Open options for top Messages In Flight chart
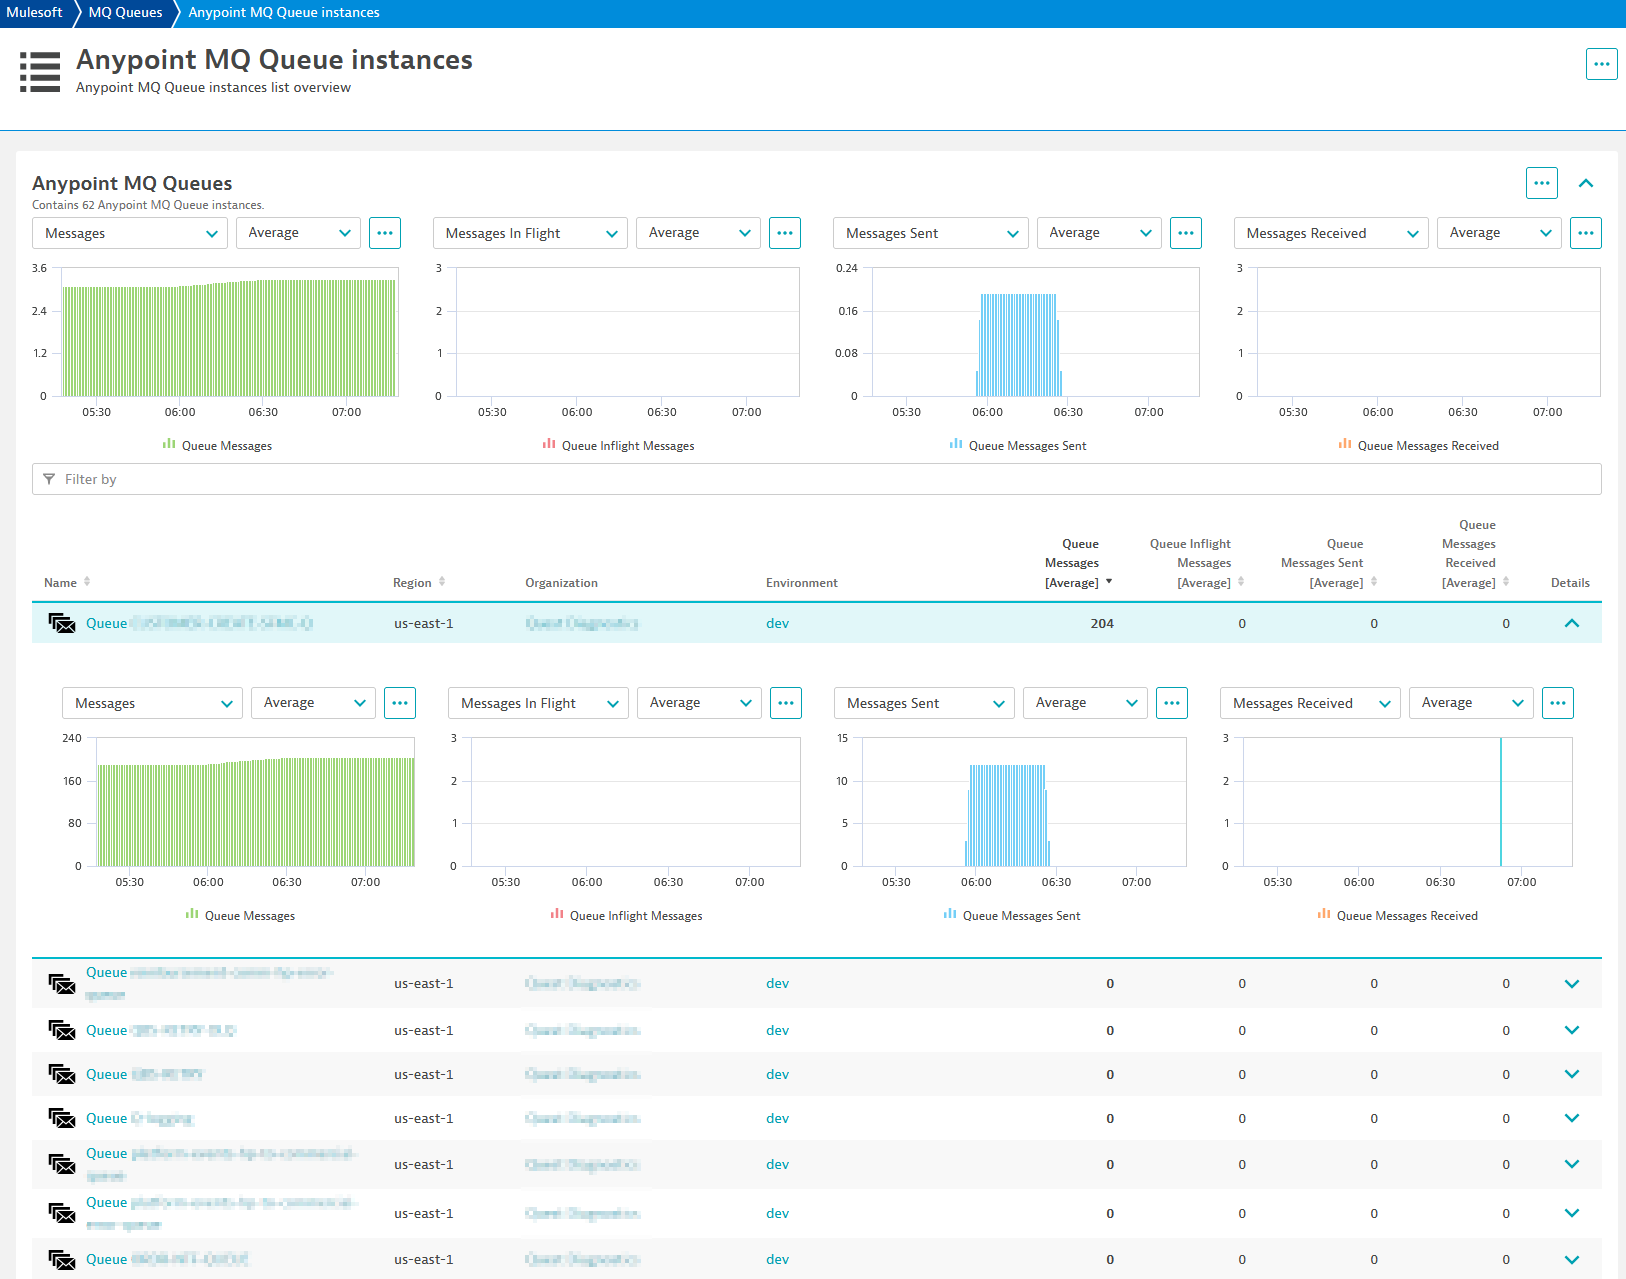Screen dimensions: 1626x1279 tap(785, 233)
